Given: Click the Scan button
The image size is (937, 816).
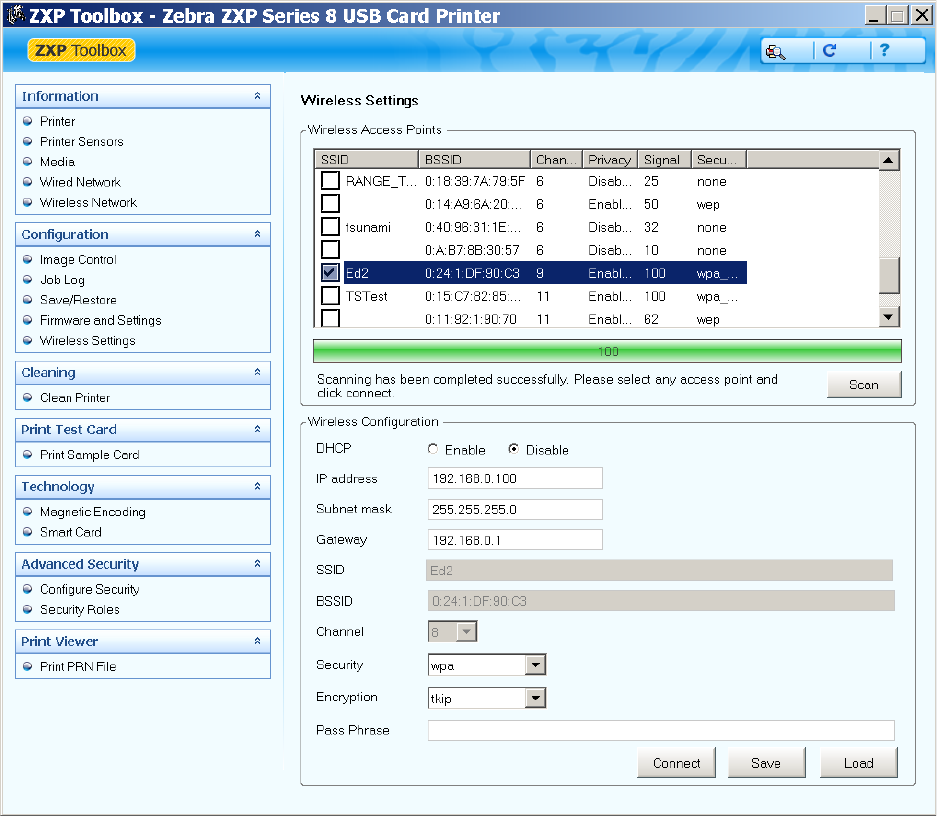Looking at the screenshot, I should pyautogui.click(x=864, y=385).
